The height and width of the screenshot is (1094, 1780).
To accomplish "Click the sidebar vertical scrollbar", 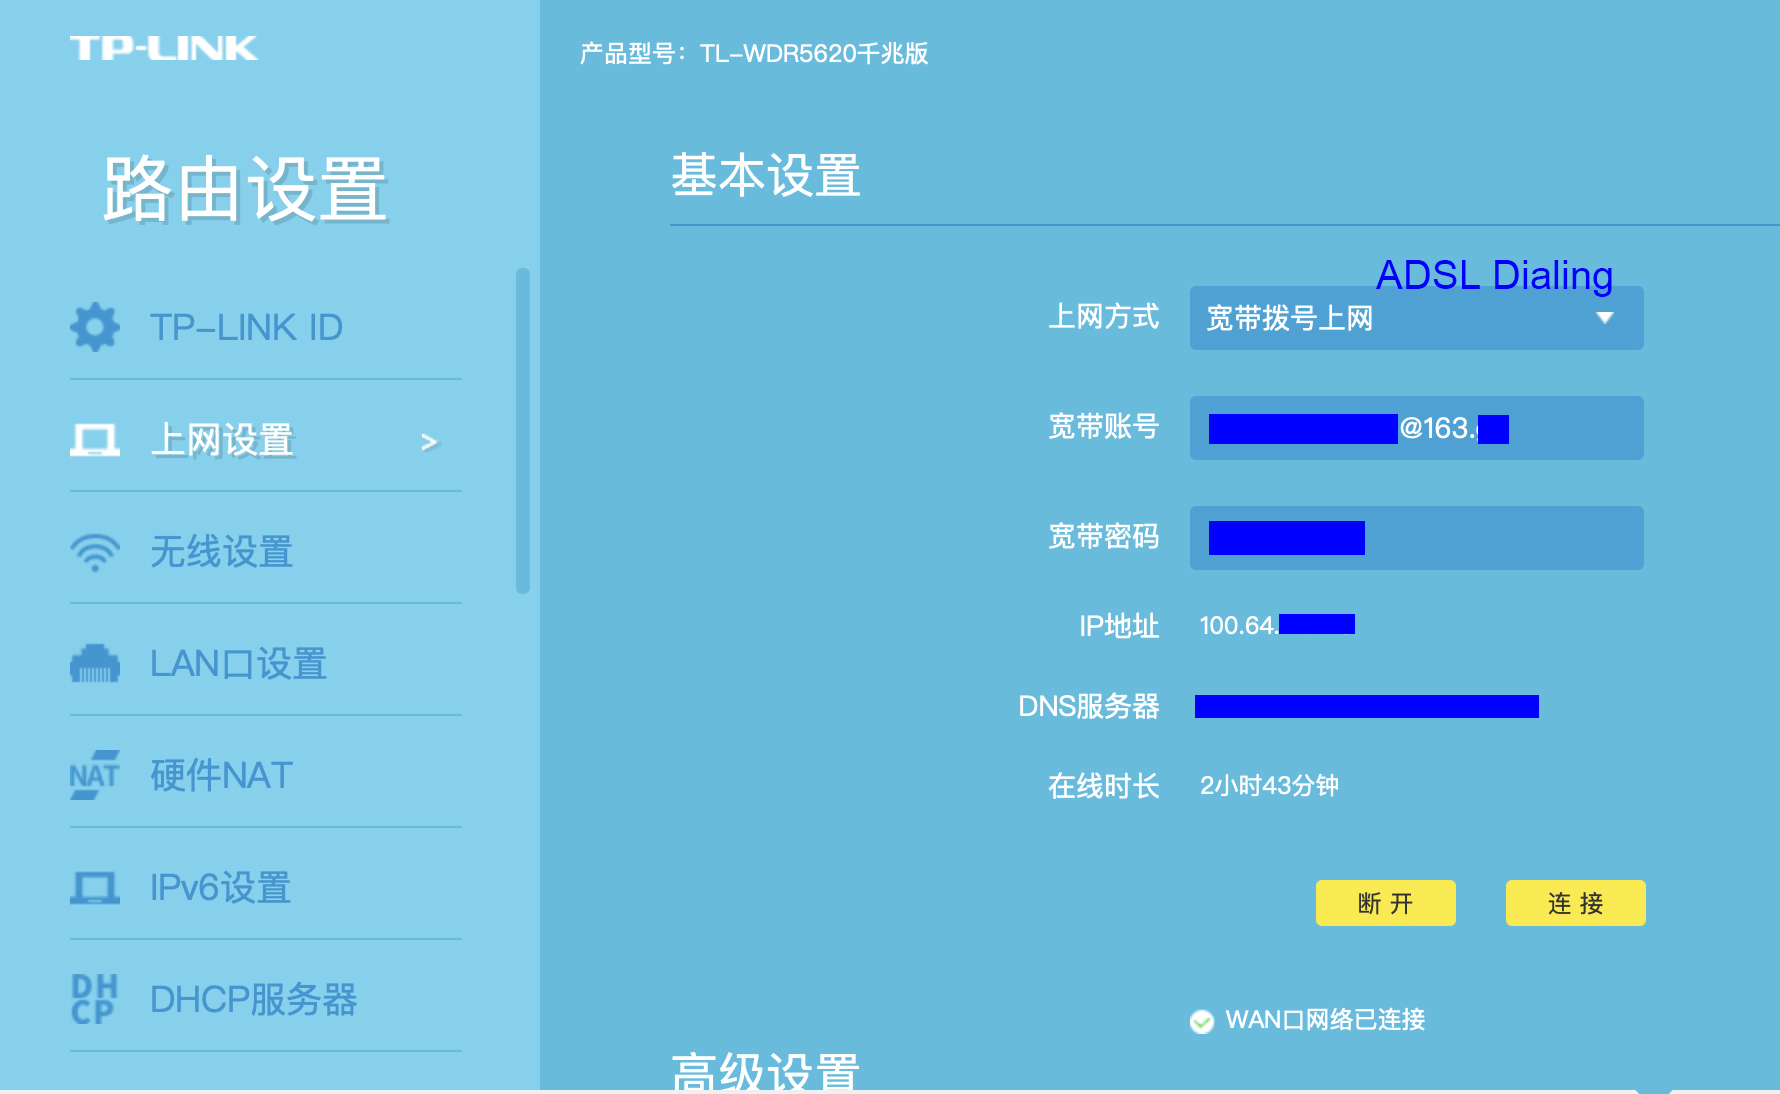I will (x=522, y=430).
